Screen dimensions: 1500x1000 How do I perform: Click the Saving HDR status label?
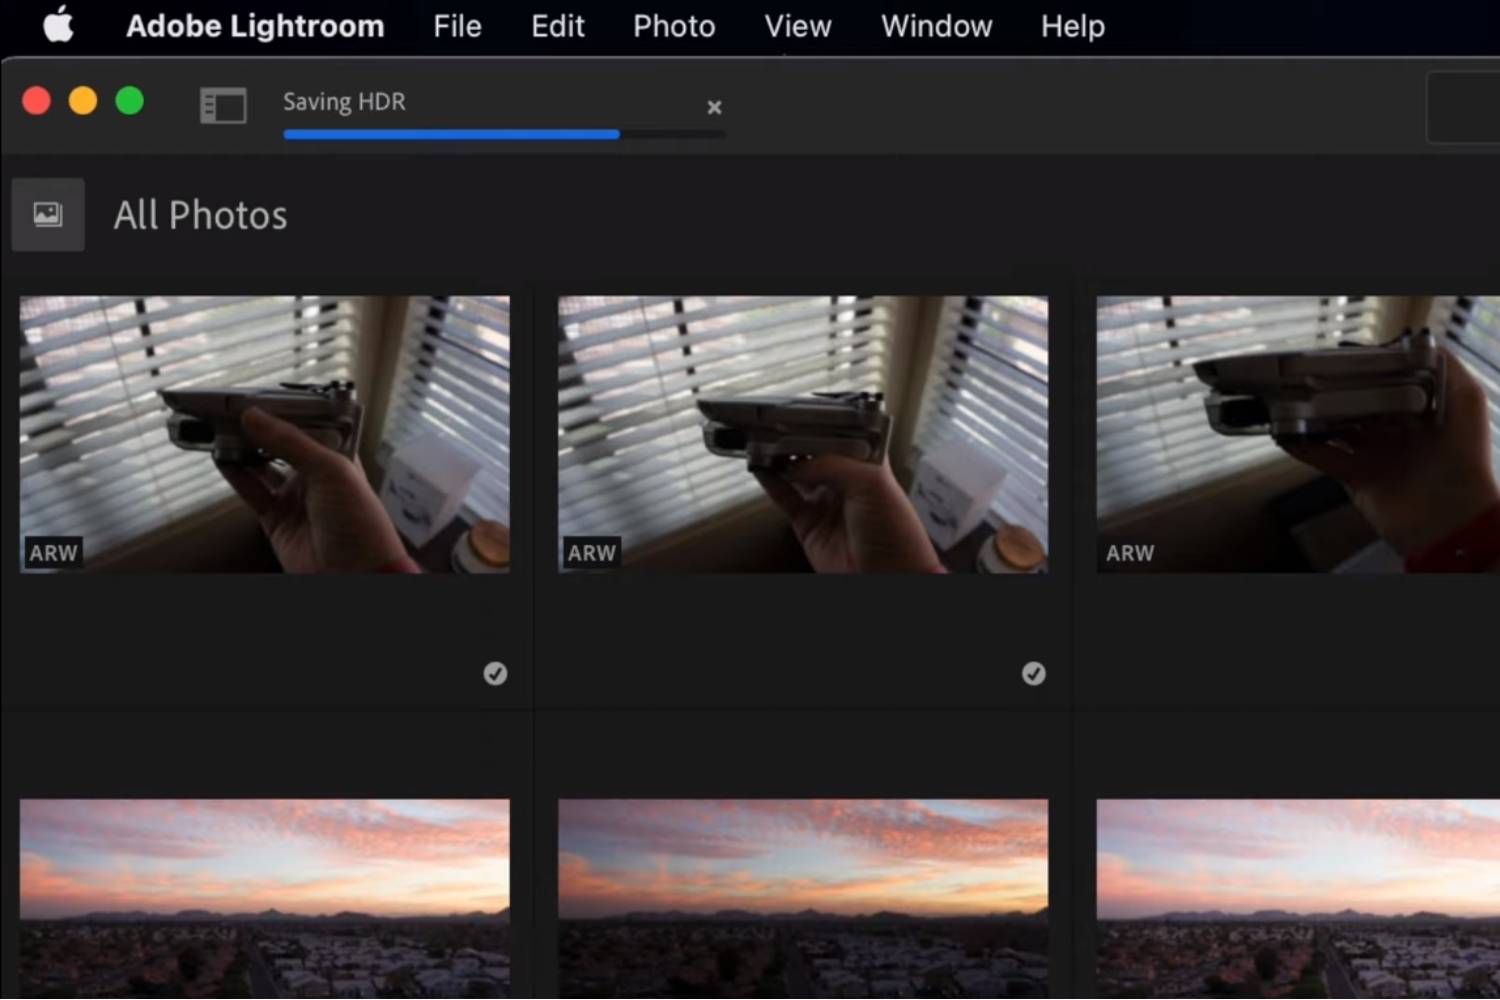[x=344, y=102]
